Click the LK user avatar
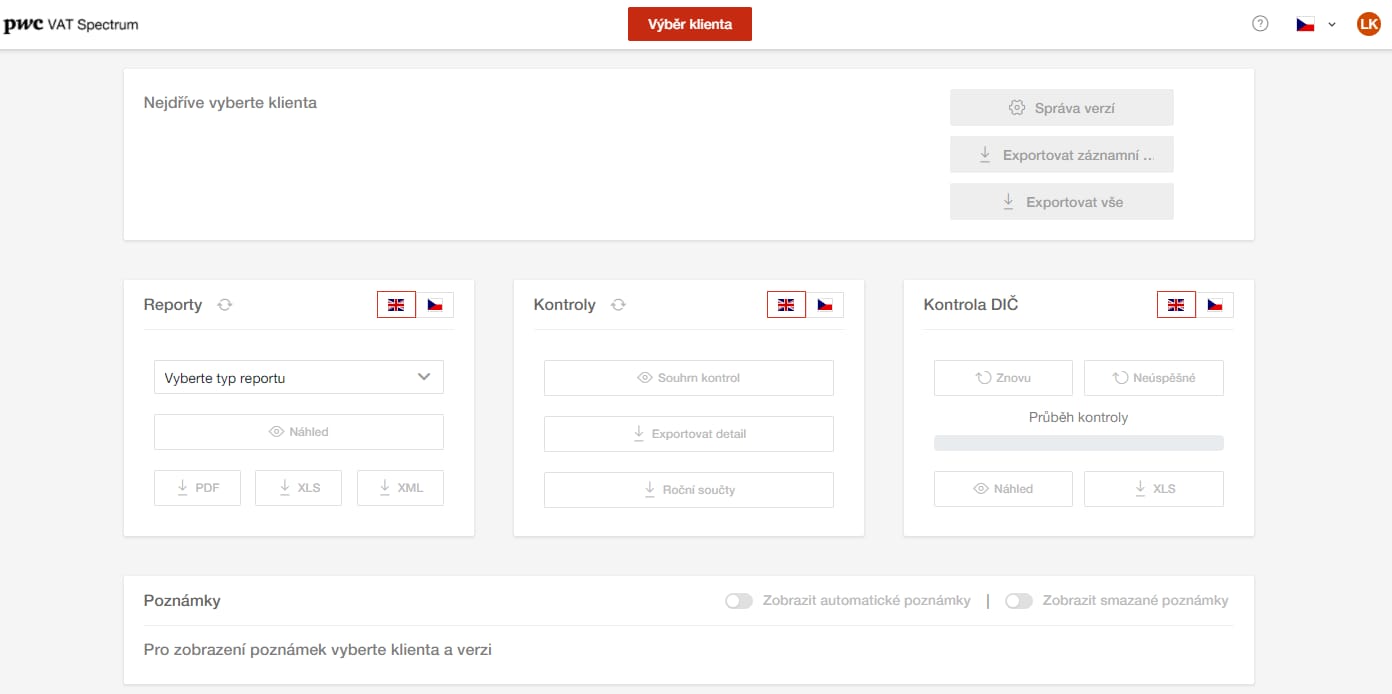 pos(1368,24)
